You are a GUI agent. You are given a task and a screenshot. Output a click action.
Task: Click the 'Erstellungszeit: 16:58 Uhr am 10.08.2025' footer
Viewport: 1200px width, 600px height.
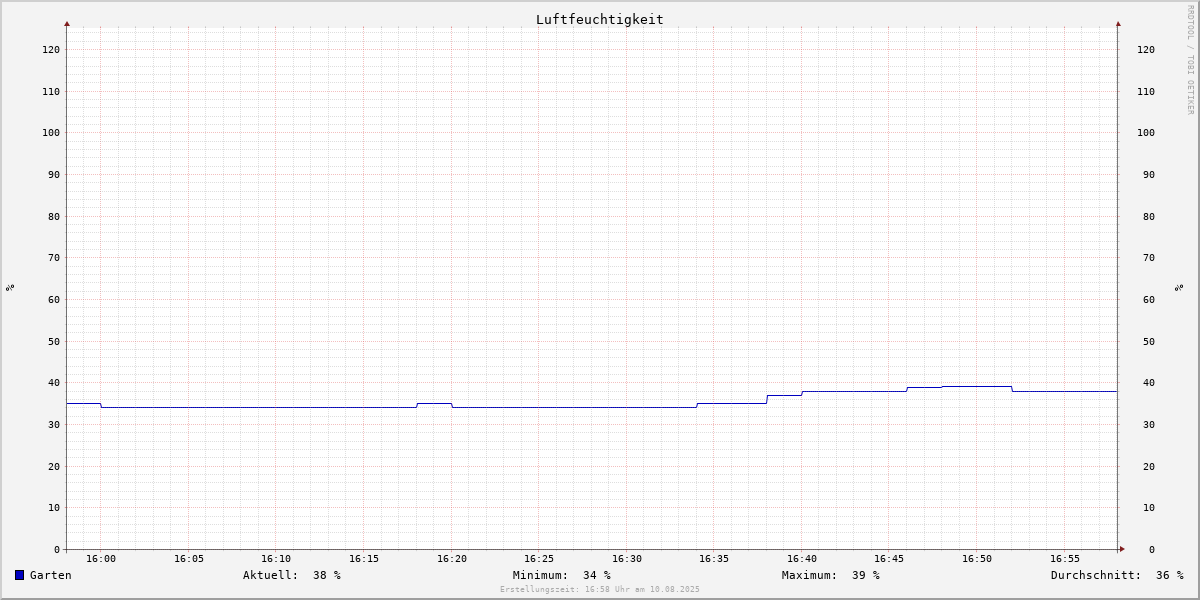(x=600, y=590)
